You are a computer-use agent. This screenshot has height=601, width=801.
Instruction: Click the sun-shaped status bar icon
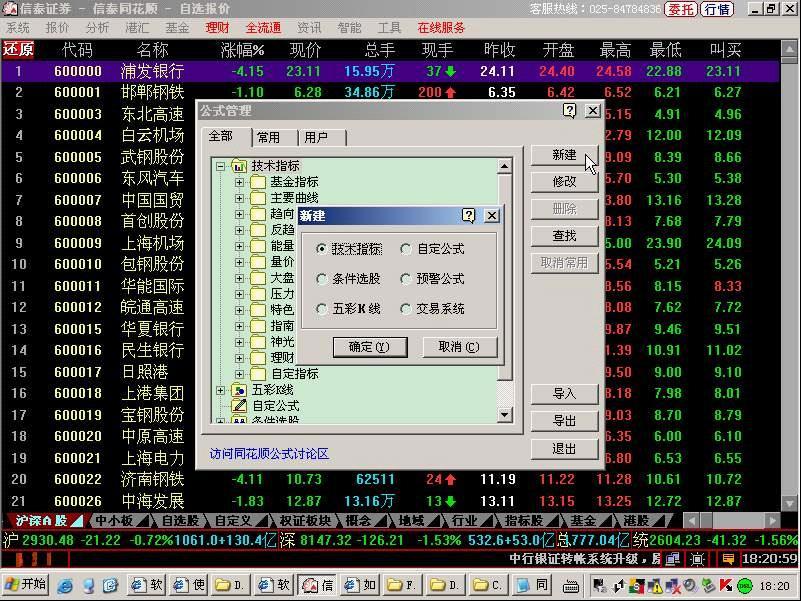pos(698,559)
